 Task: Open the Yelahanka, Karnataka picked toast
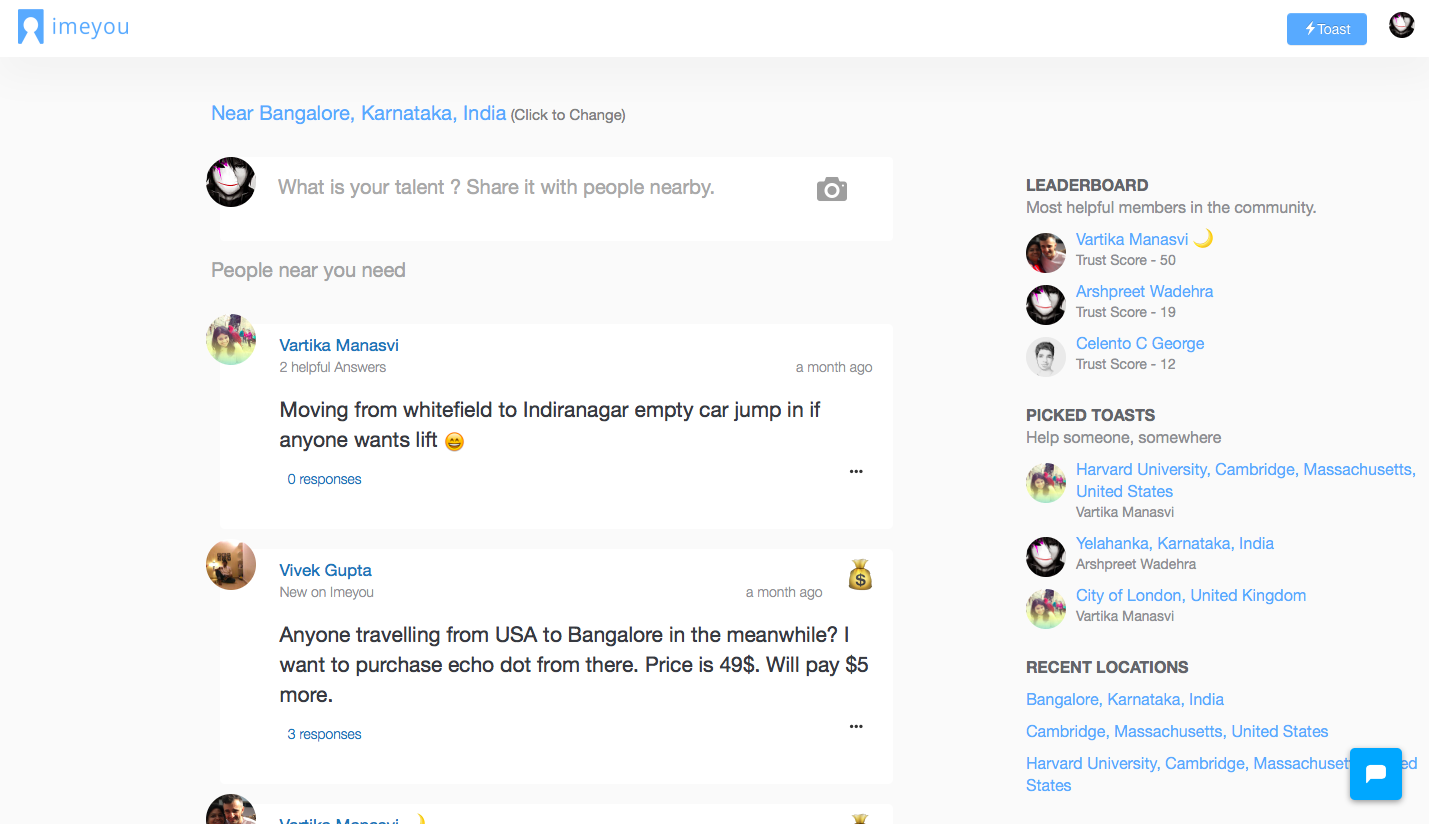[x=1174, y=543]
